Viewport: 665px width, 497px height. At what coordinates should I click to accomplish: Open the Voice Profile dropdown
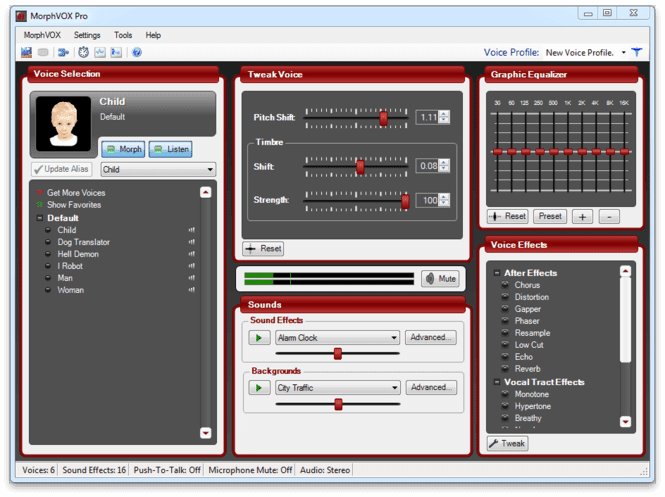pyautogui.click(x=623, y=53)
